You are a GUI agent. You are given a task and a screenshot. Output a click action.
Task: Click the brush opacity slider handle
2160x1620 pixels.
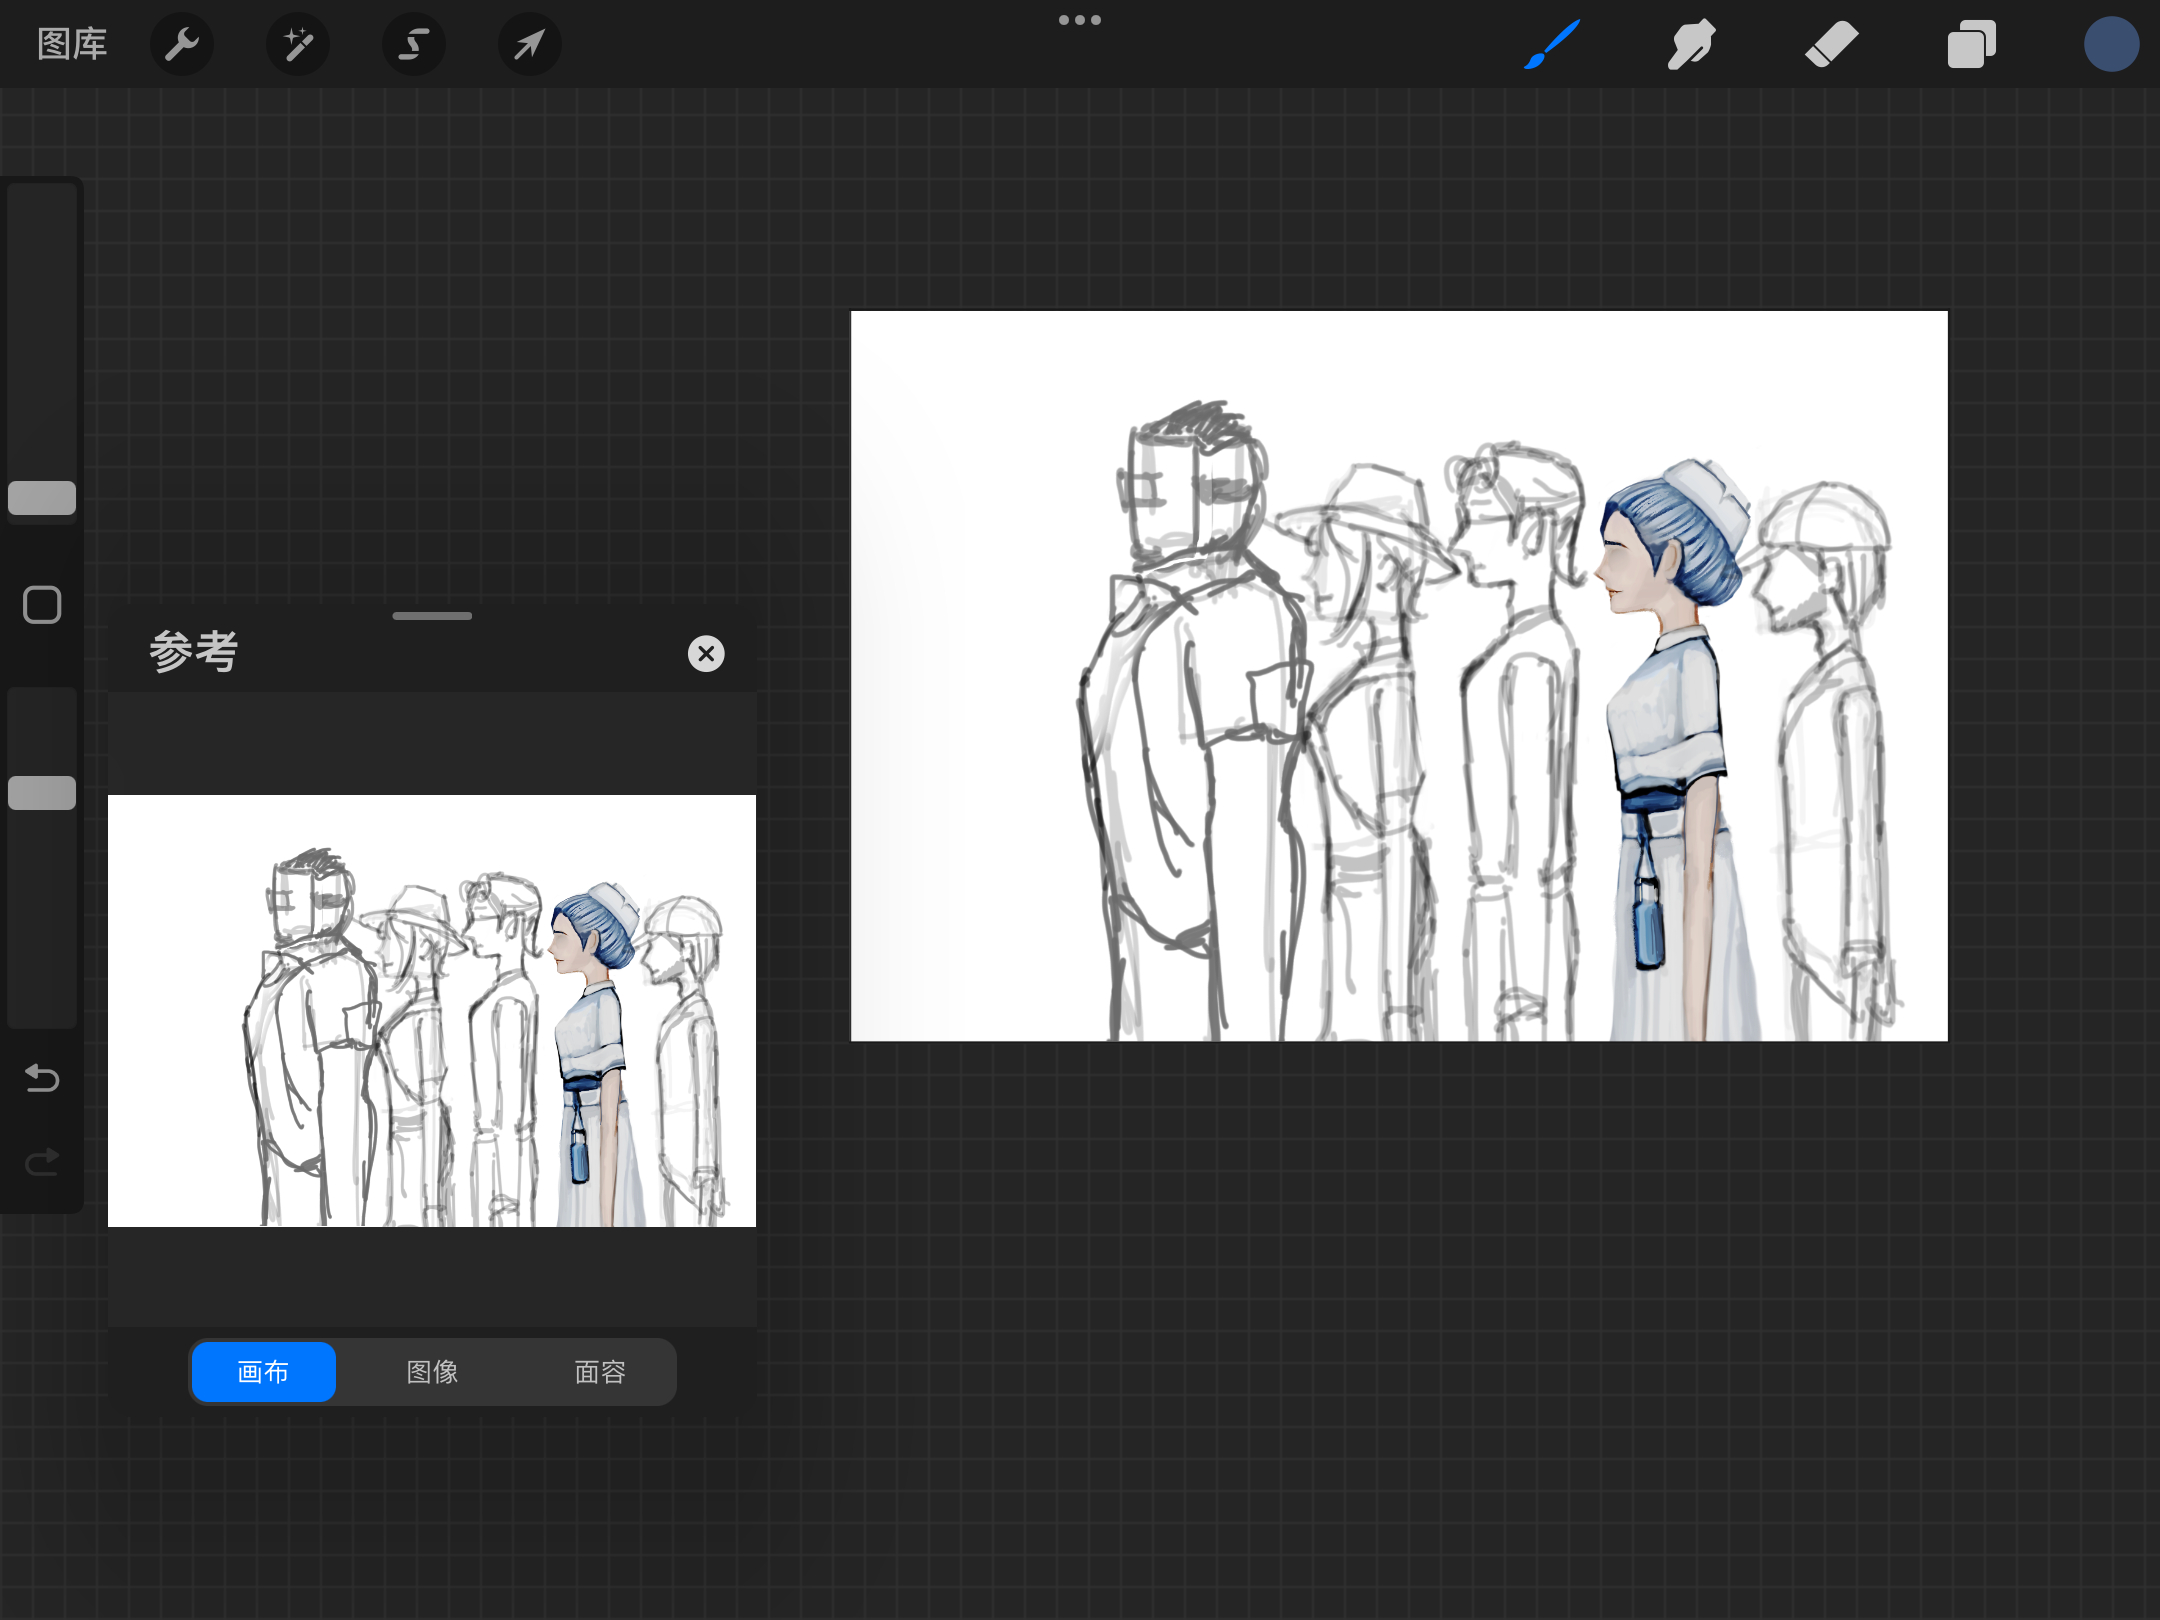click(x=42, y=793)
